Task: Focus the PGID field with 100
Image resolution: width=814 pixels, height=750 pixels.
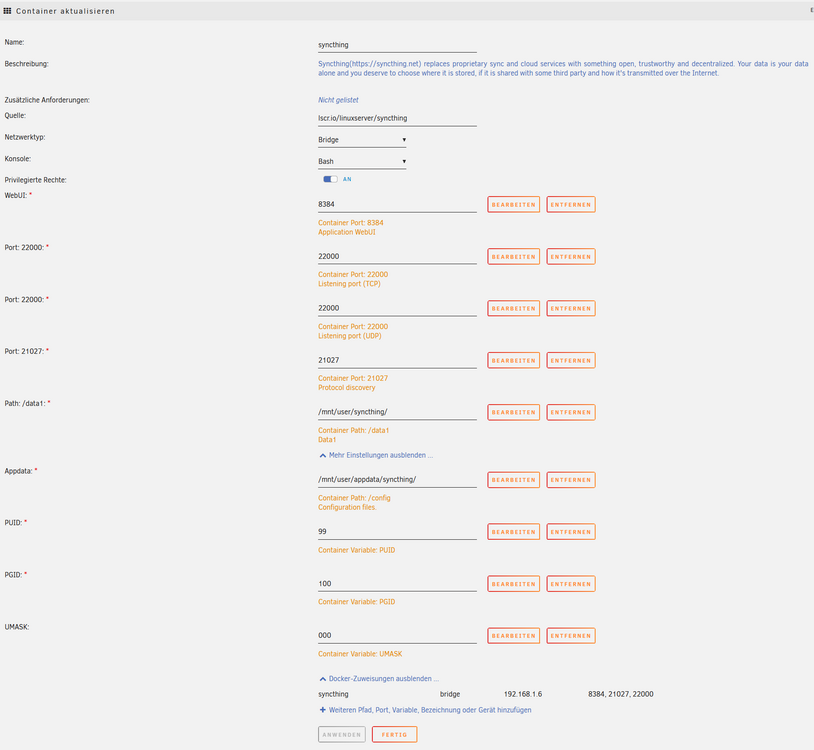Action: [x=397, y=584]
